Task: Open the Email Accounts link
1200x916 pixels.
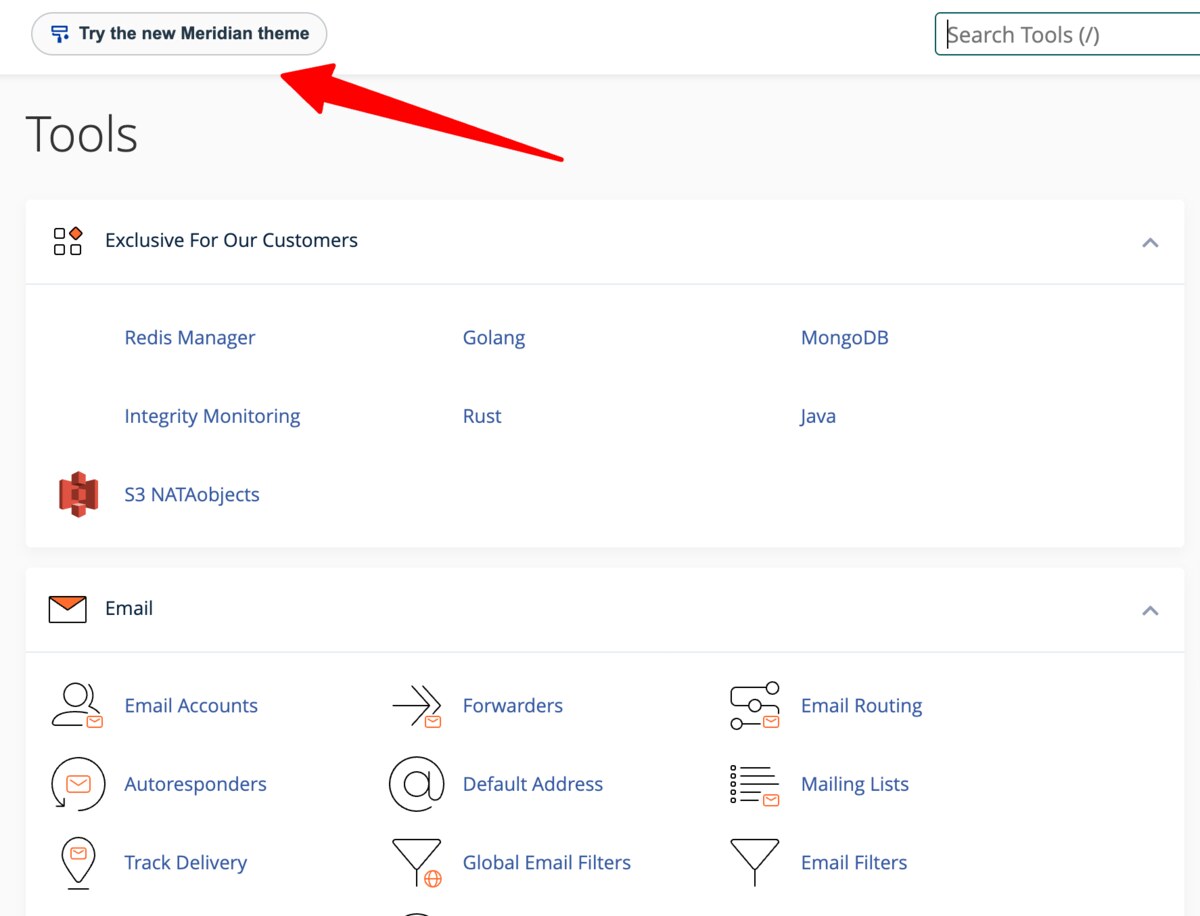Action: coord(191,706)
